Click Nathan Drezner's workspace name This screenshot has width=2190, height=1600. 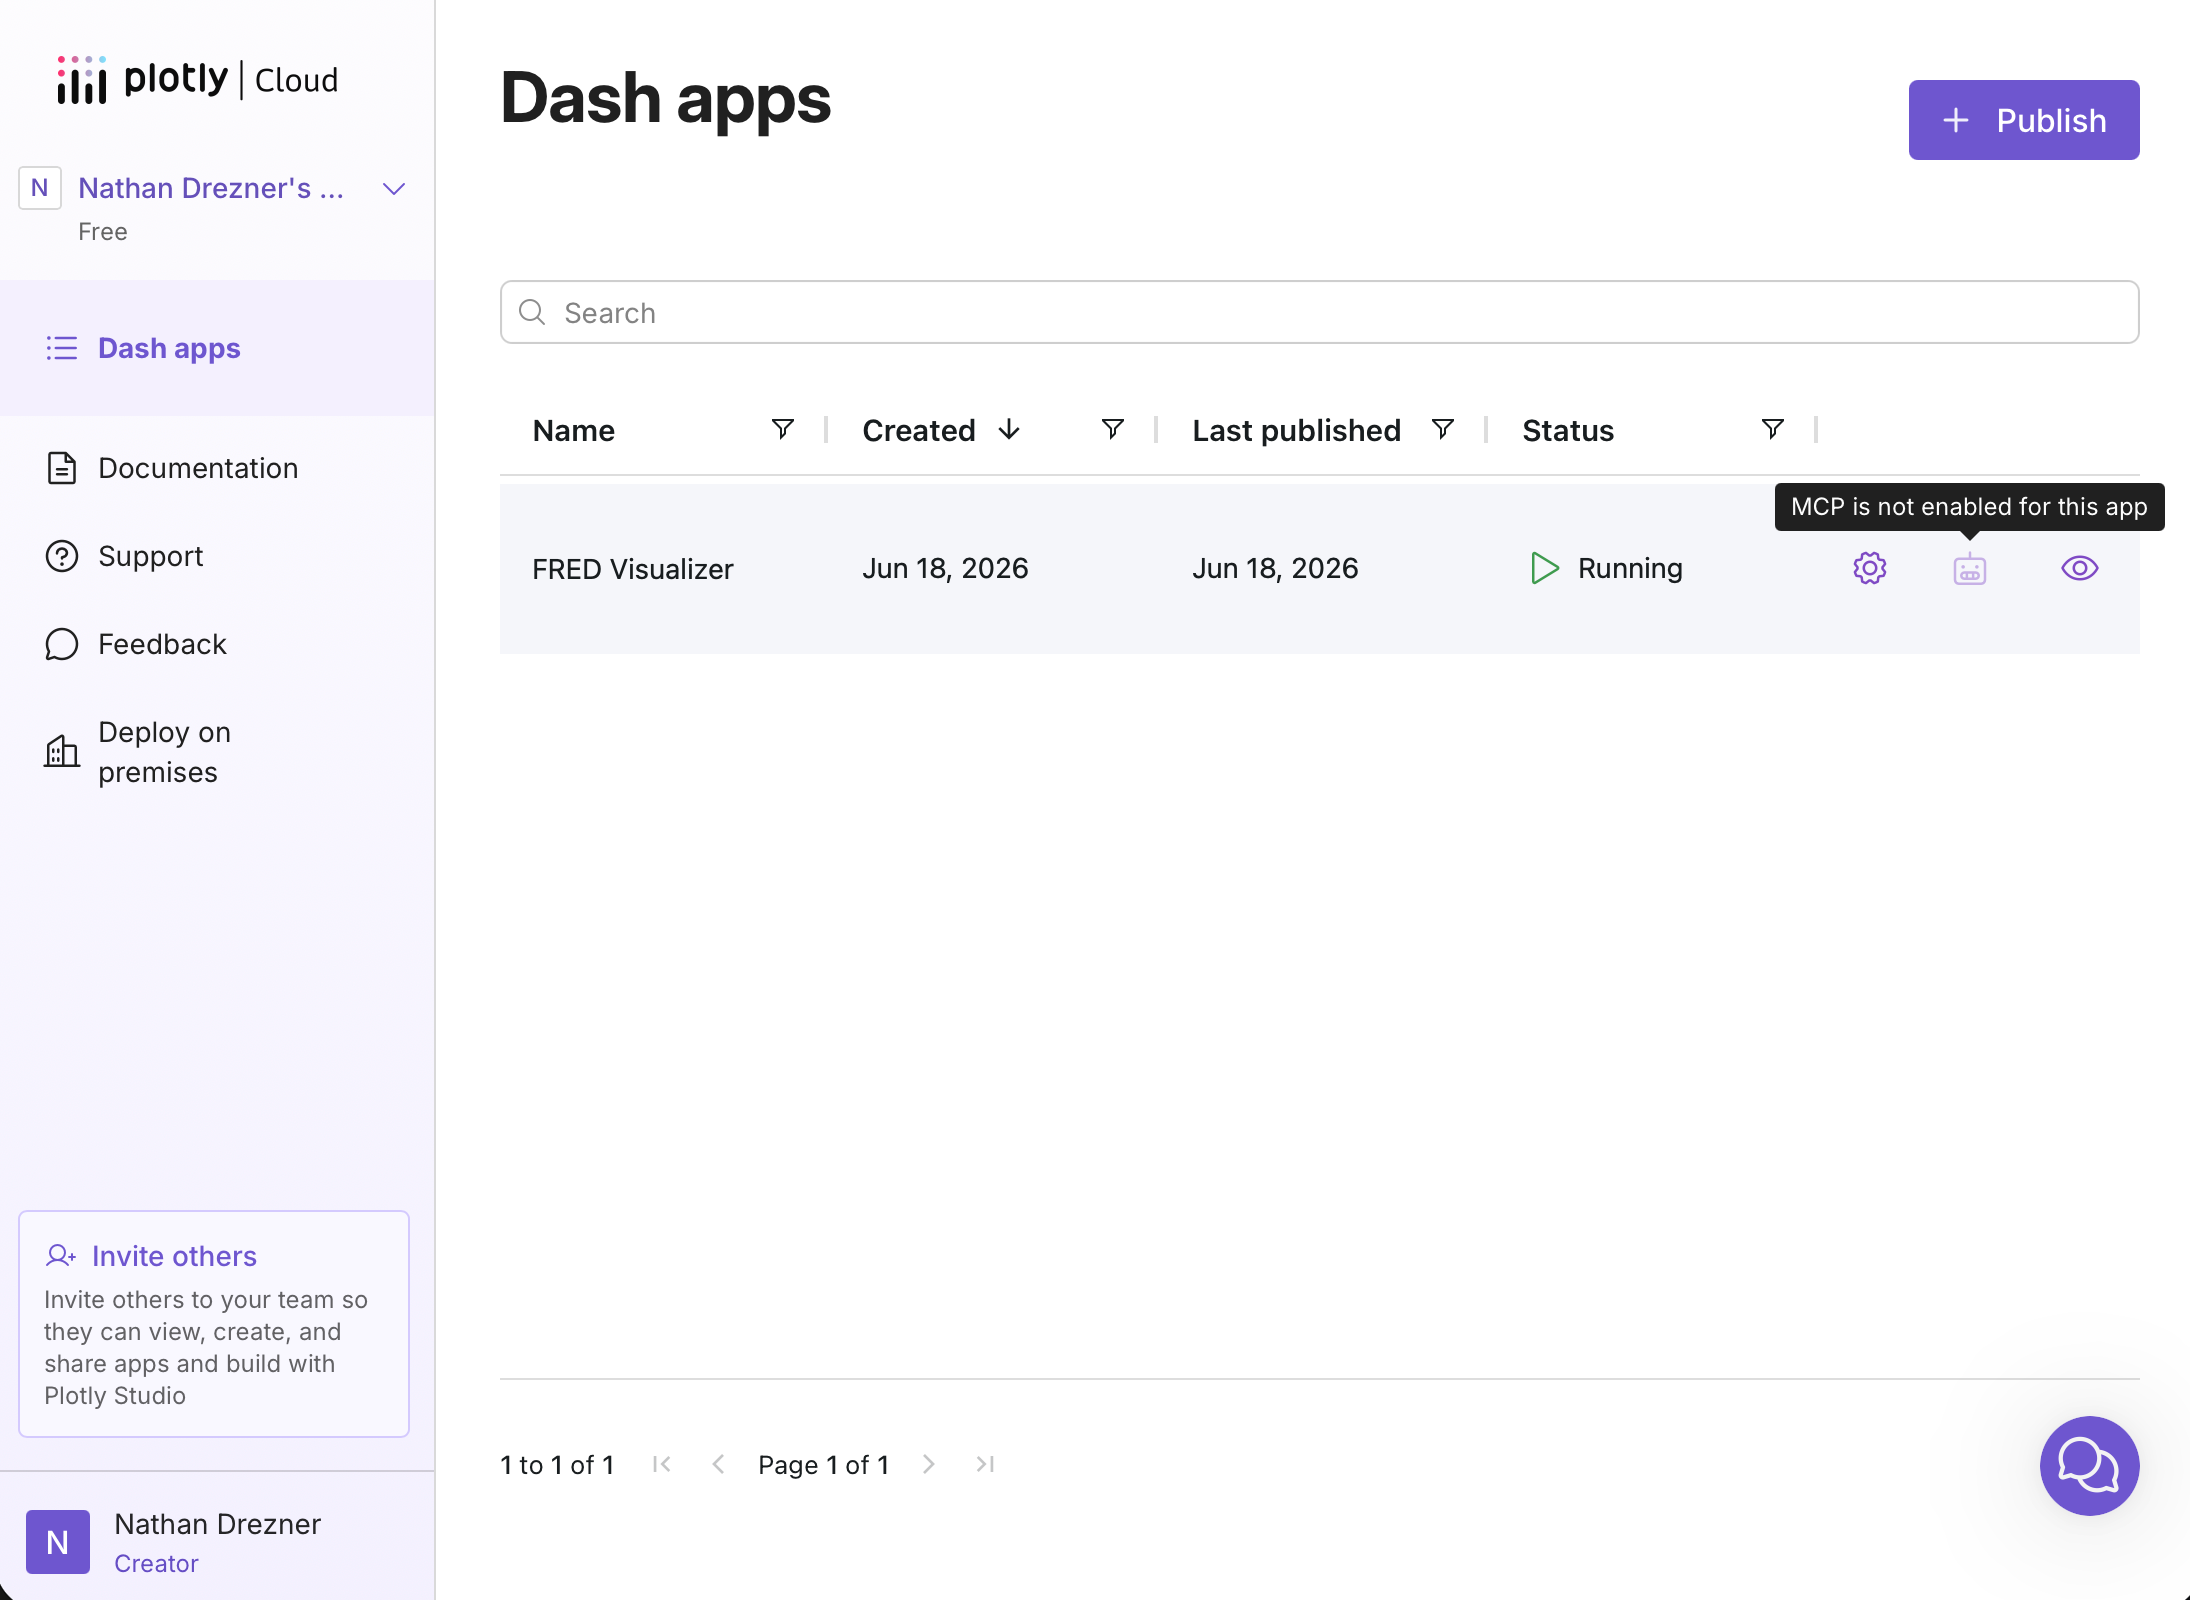[x=211, y=188]
